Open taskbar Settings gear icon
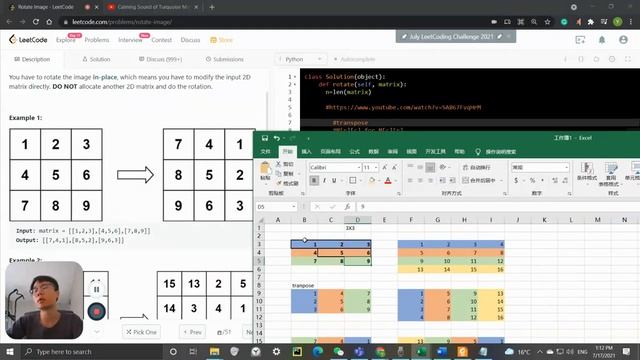640x360 pixels. point(276,351)
